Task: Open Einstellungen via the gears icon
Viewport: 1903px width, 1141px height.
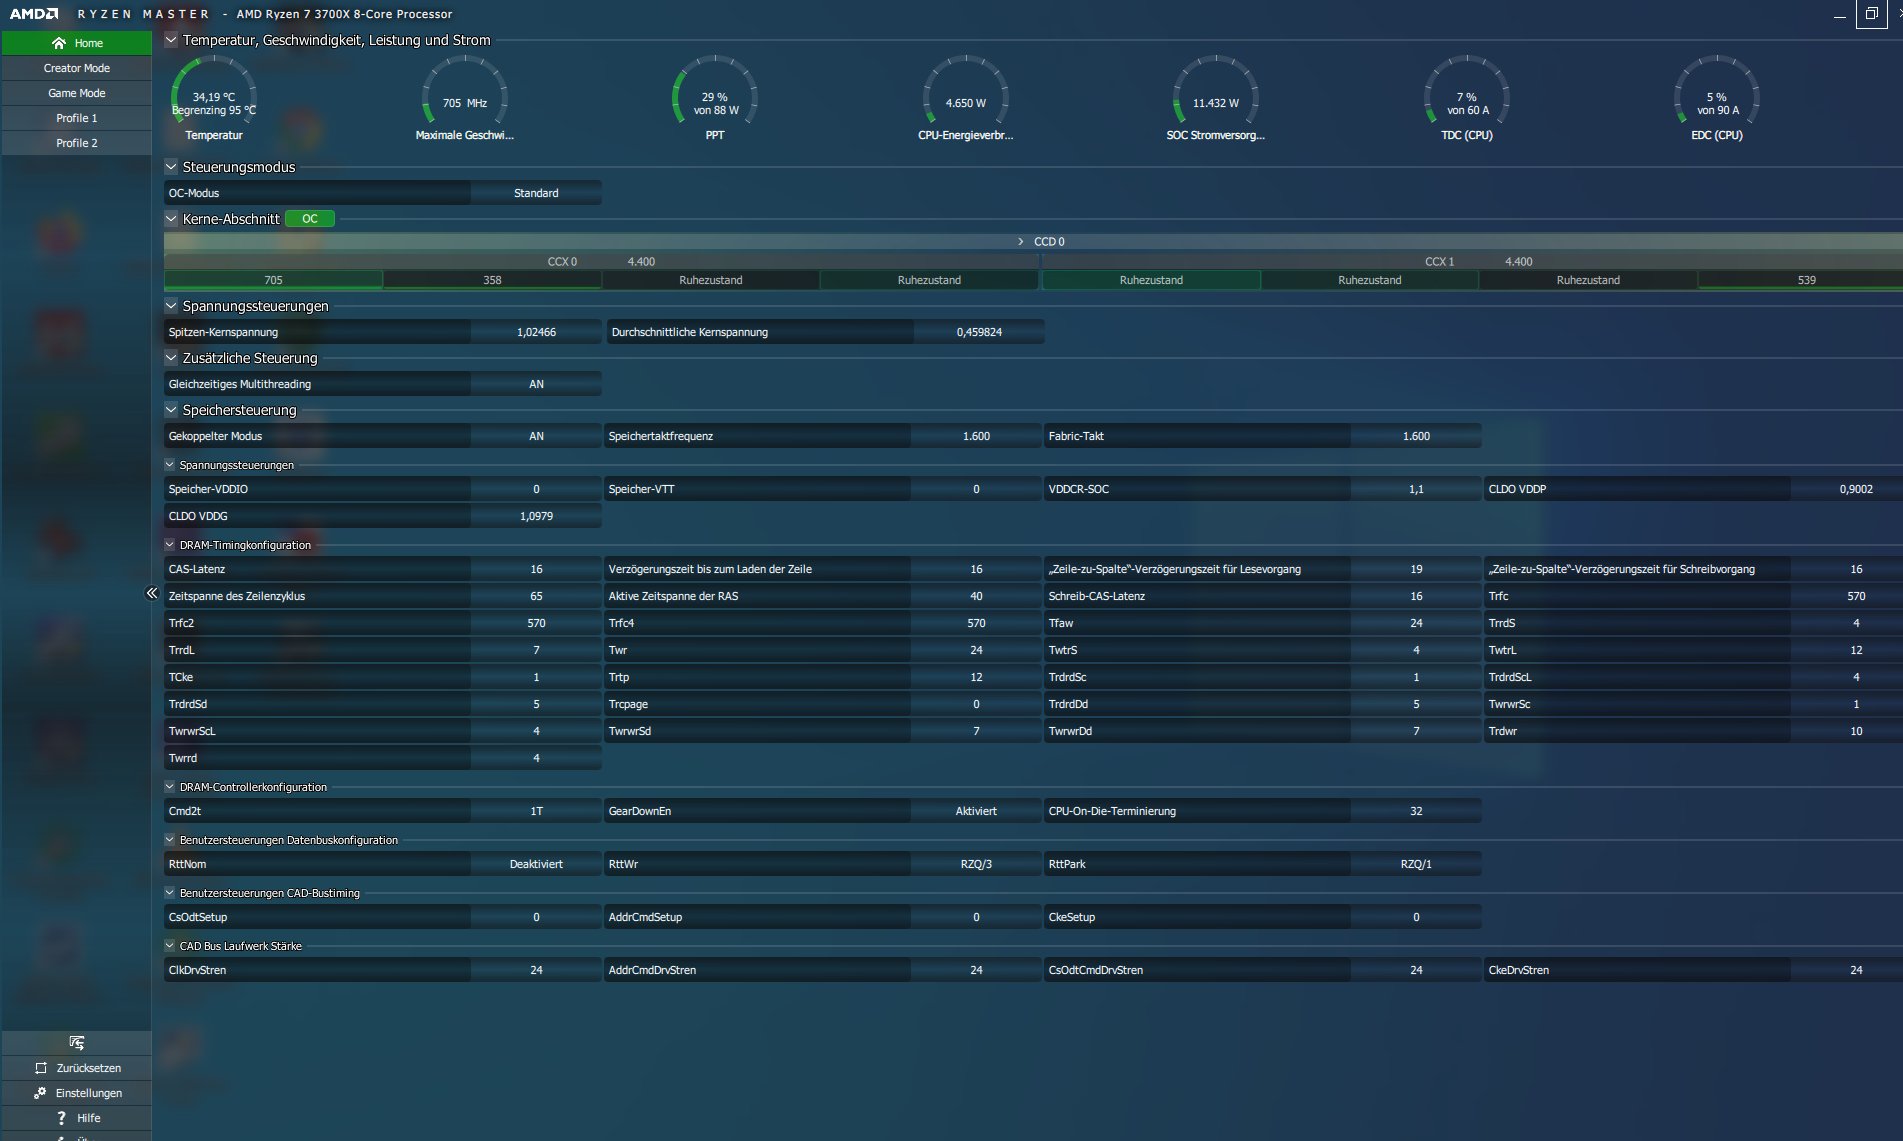Action: (40, 1093)
